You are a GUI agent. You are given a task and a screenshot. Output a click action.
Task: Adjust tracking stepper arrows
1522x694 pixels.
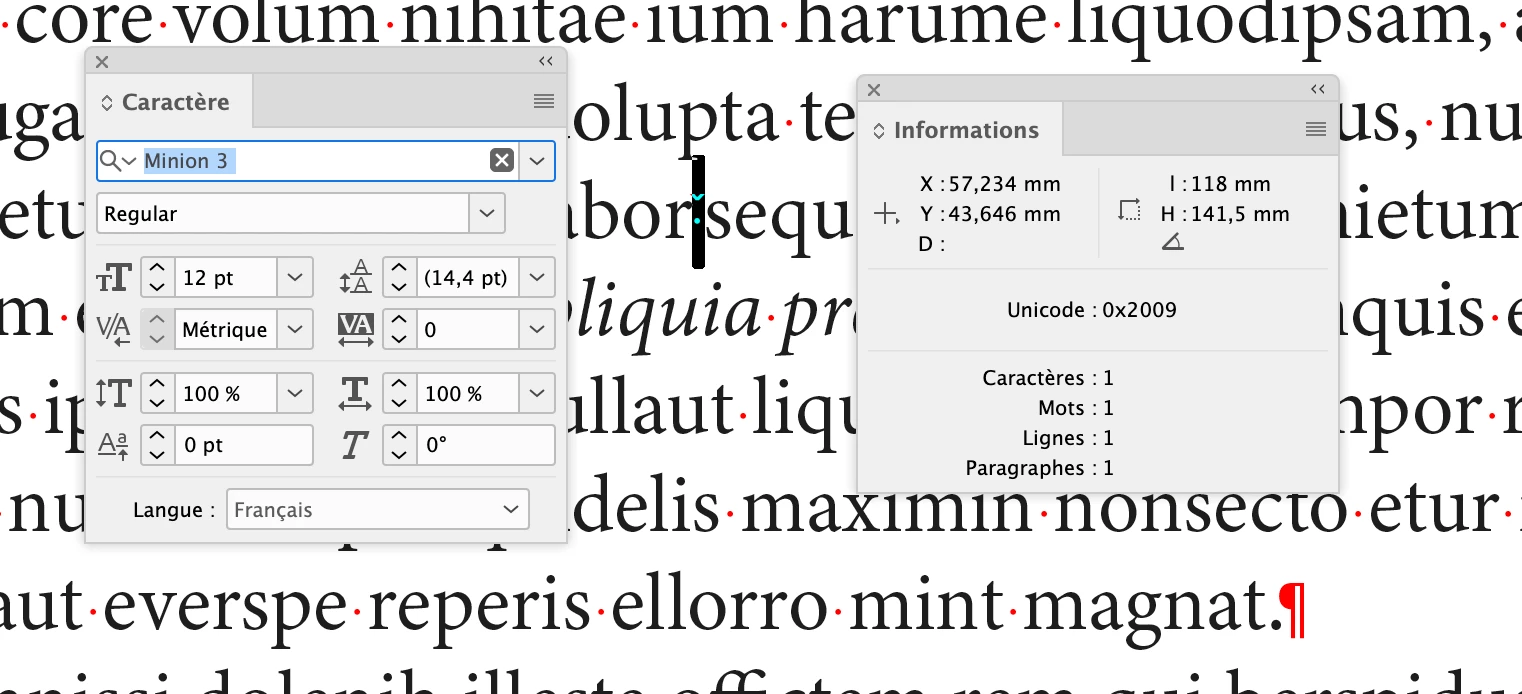(399, 329)
